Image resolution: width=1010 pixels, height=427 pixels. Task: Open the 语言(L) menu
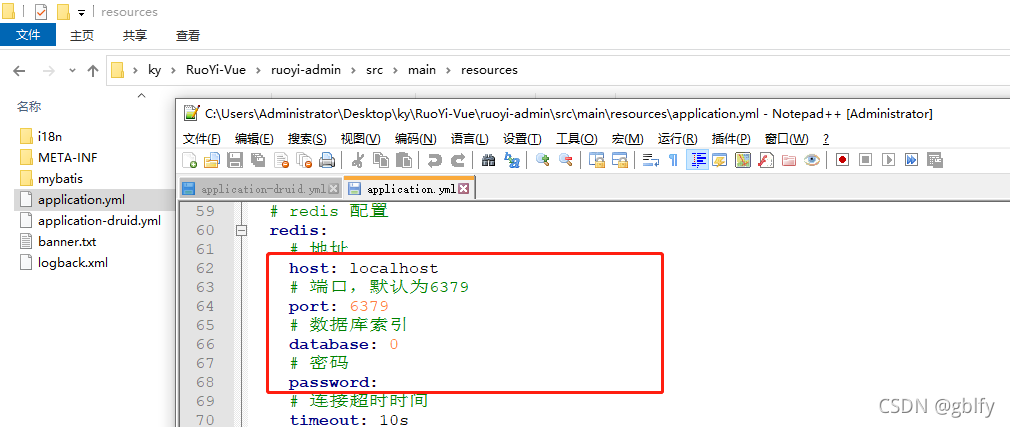470,139
